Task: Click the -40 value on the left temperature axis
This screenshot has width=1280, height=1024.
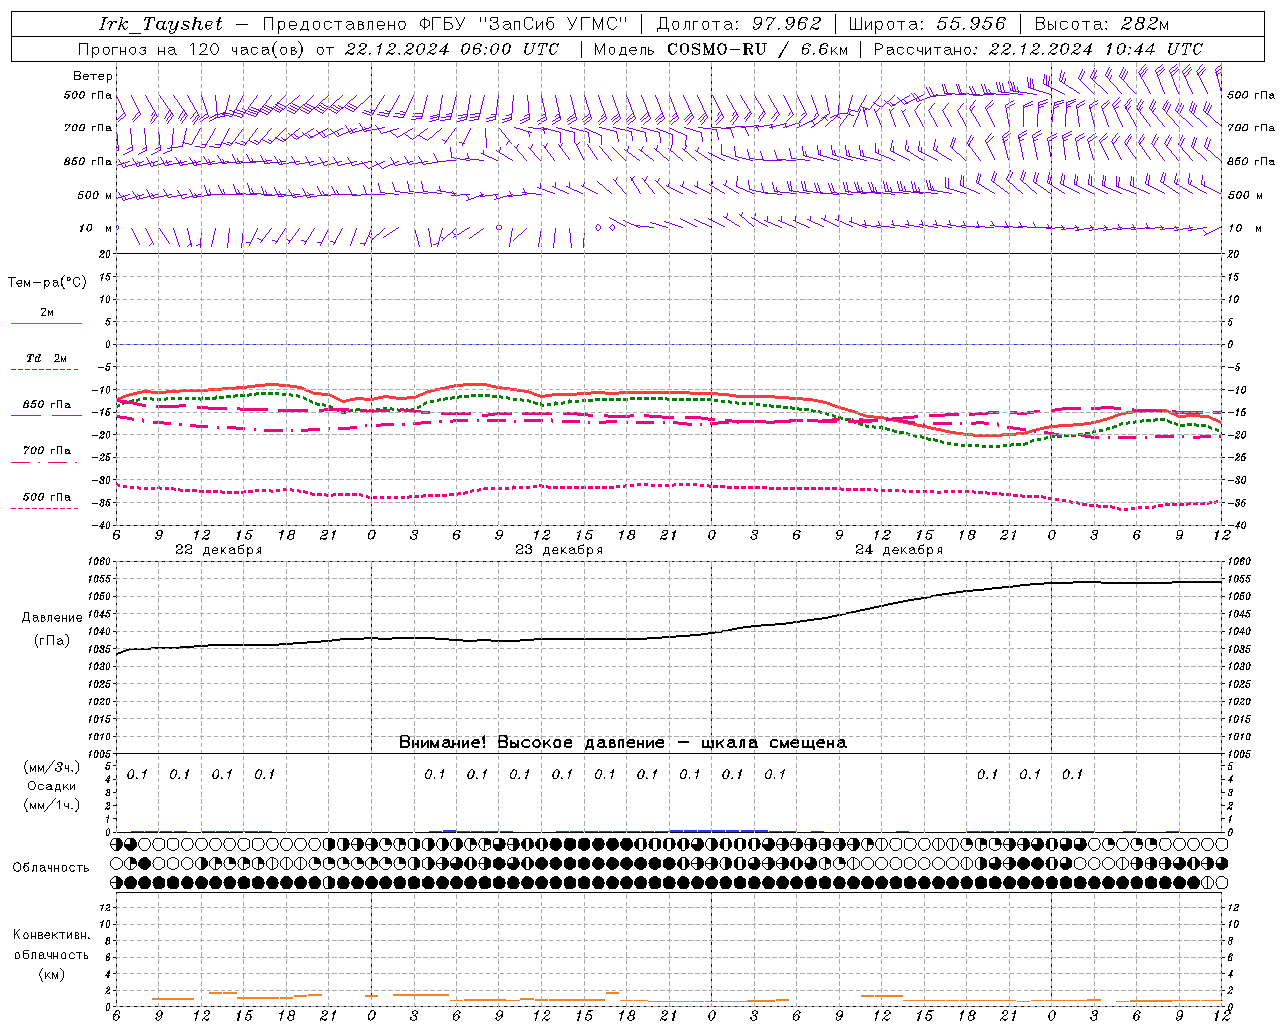Action: (103, 525)
